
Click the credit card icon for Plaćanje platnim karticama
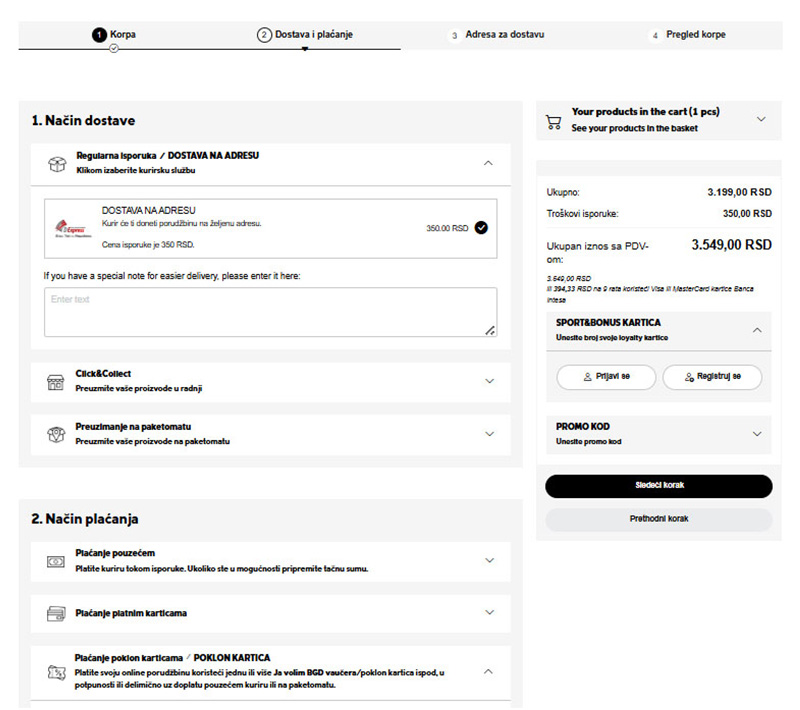click(x=56, y=613)
